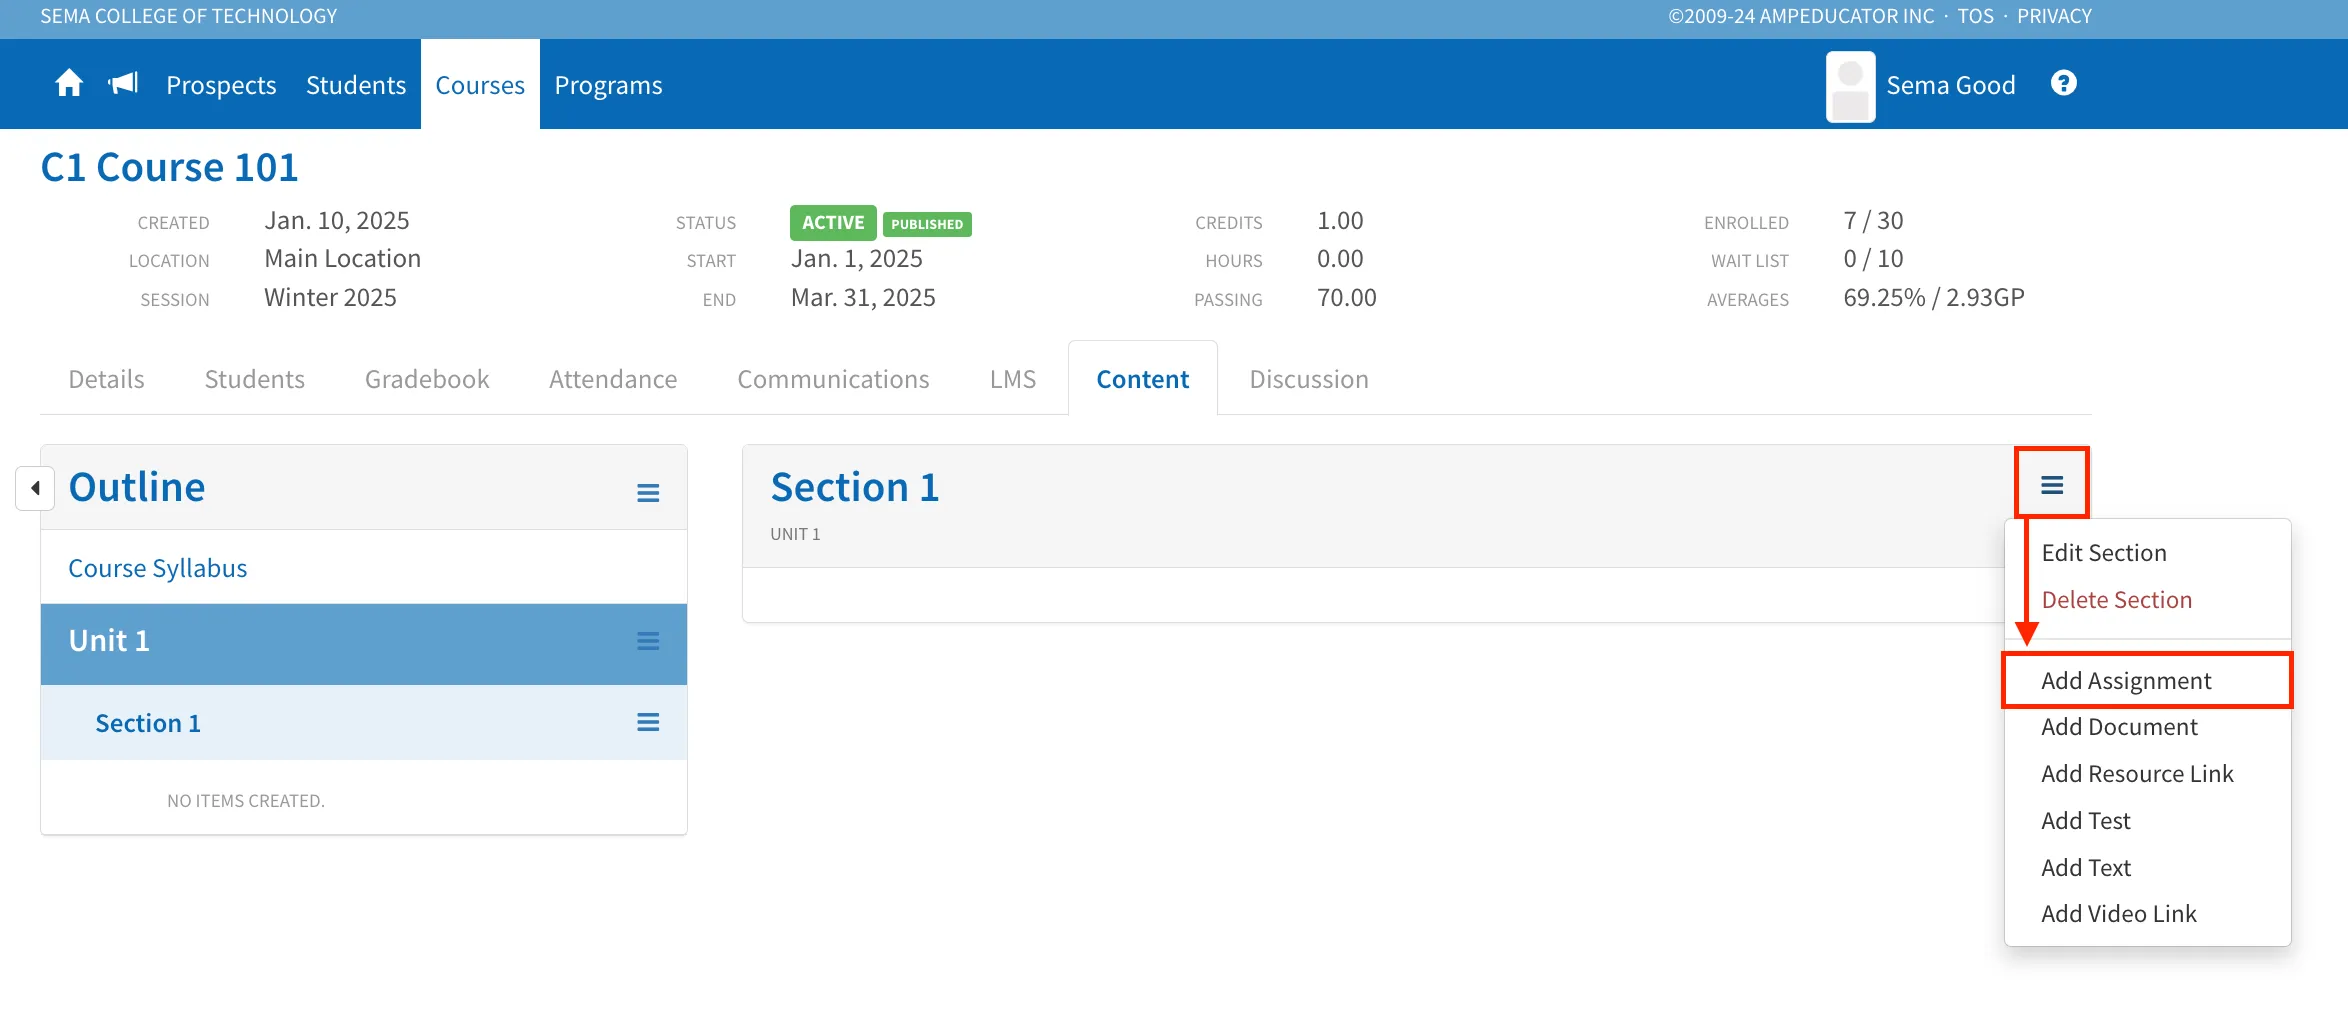The width and height of the screenshot is (2348, 1010).
Task: Select Section 1 in the outline
Action: click(148, 723)
